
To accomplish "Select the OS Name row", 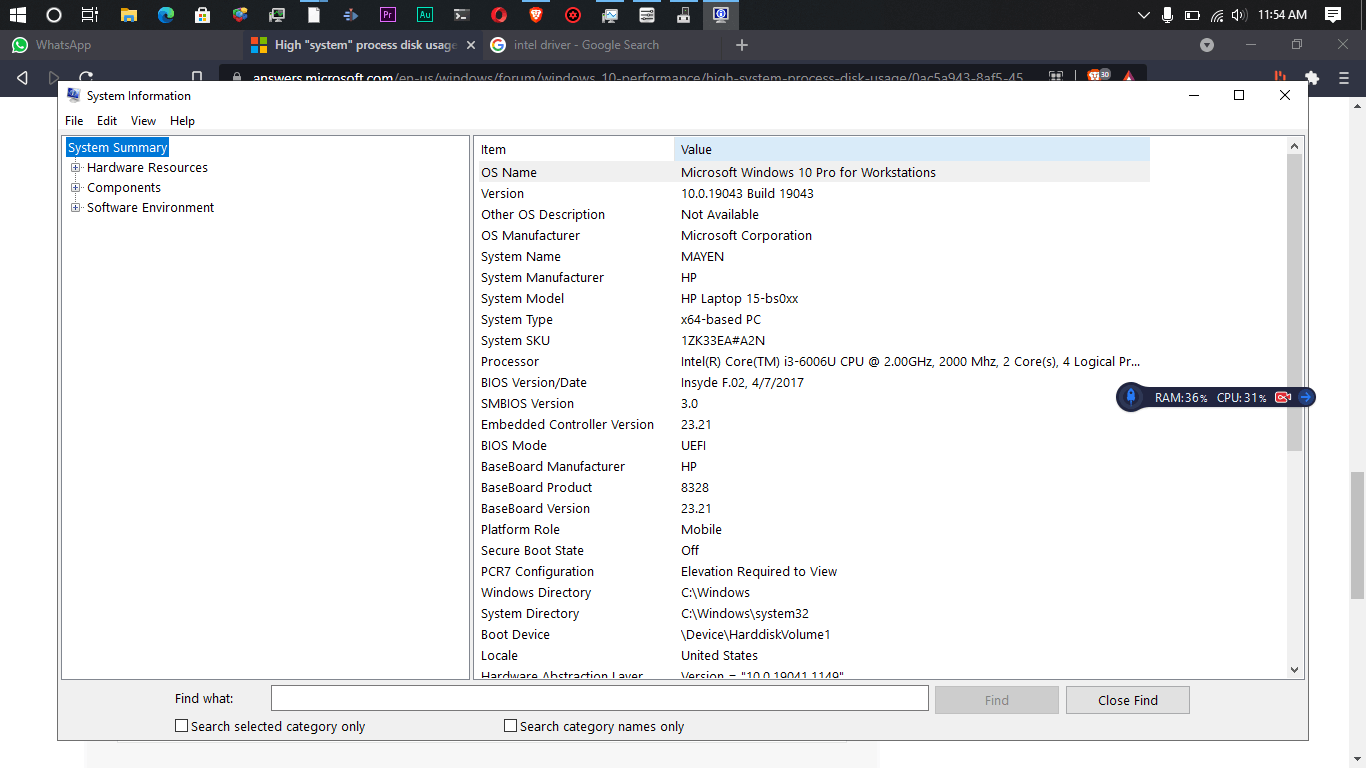I will click(x=813, y=172).
